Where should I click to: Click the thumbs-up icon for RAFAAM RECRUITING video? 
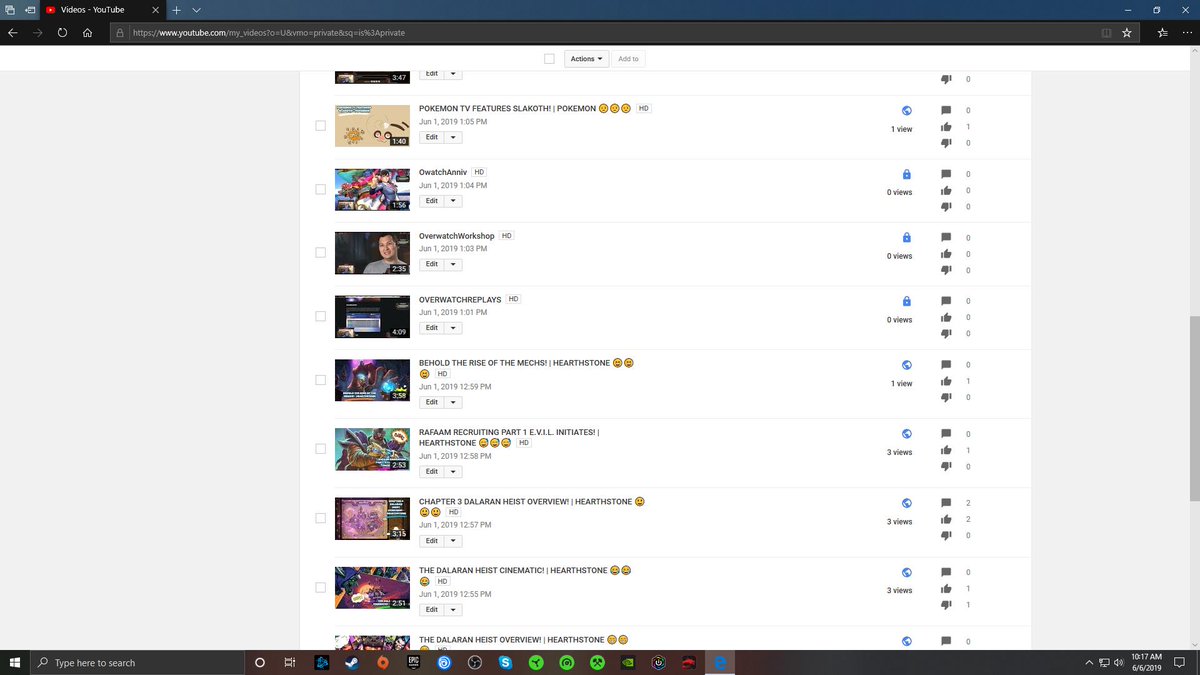point(946,450)
